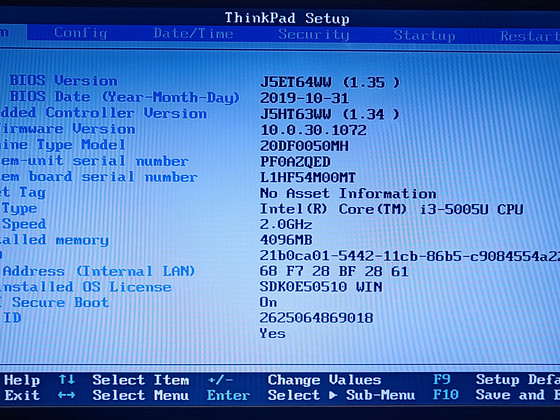The width and height of the screenshot is (560, 420).
Task: Select OS license value SDK0E50510 WIN
Action: 321,287
